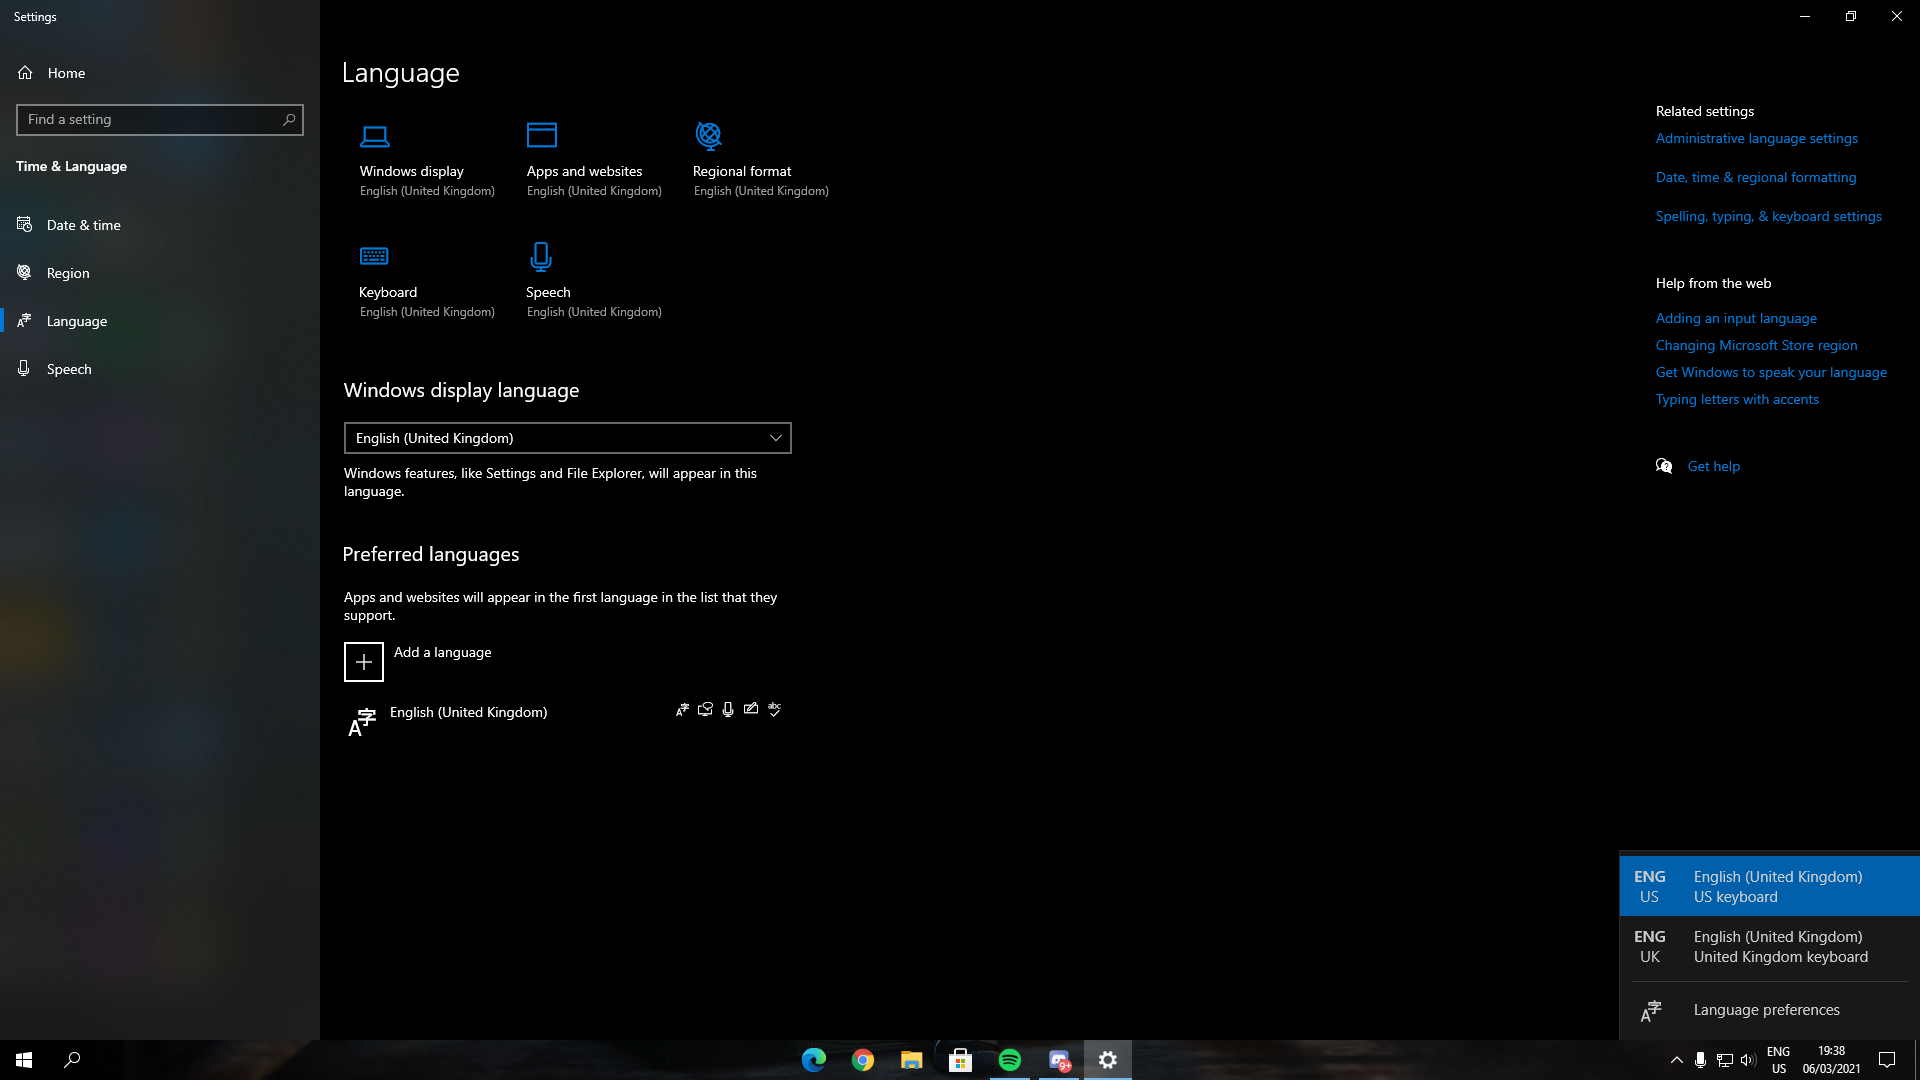Click the Speech microphone icon
Viewport: 1920px width, 1080px height.
tap(541, 257)
